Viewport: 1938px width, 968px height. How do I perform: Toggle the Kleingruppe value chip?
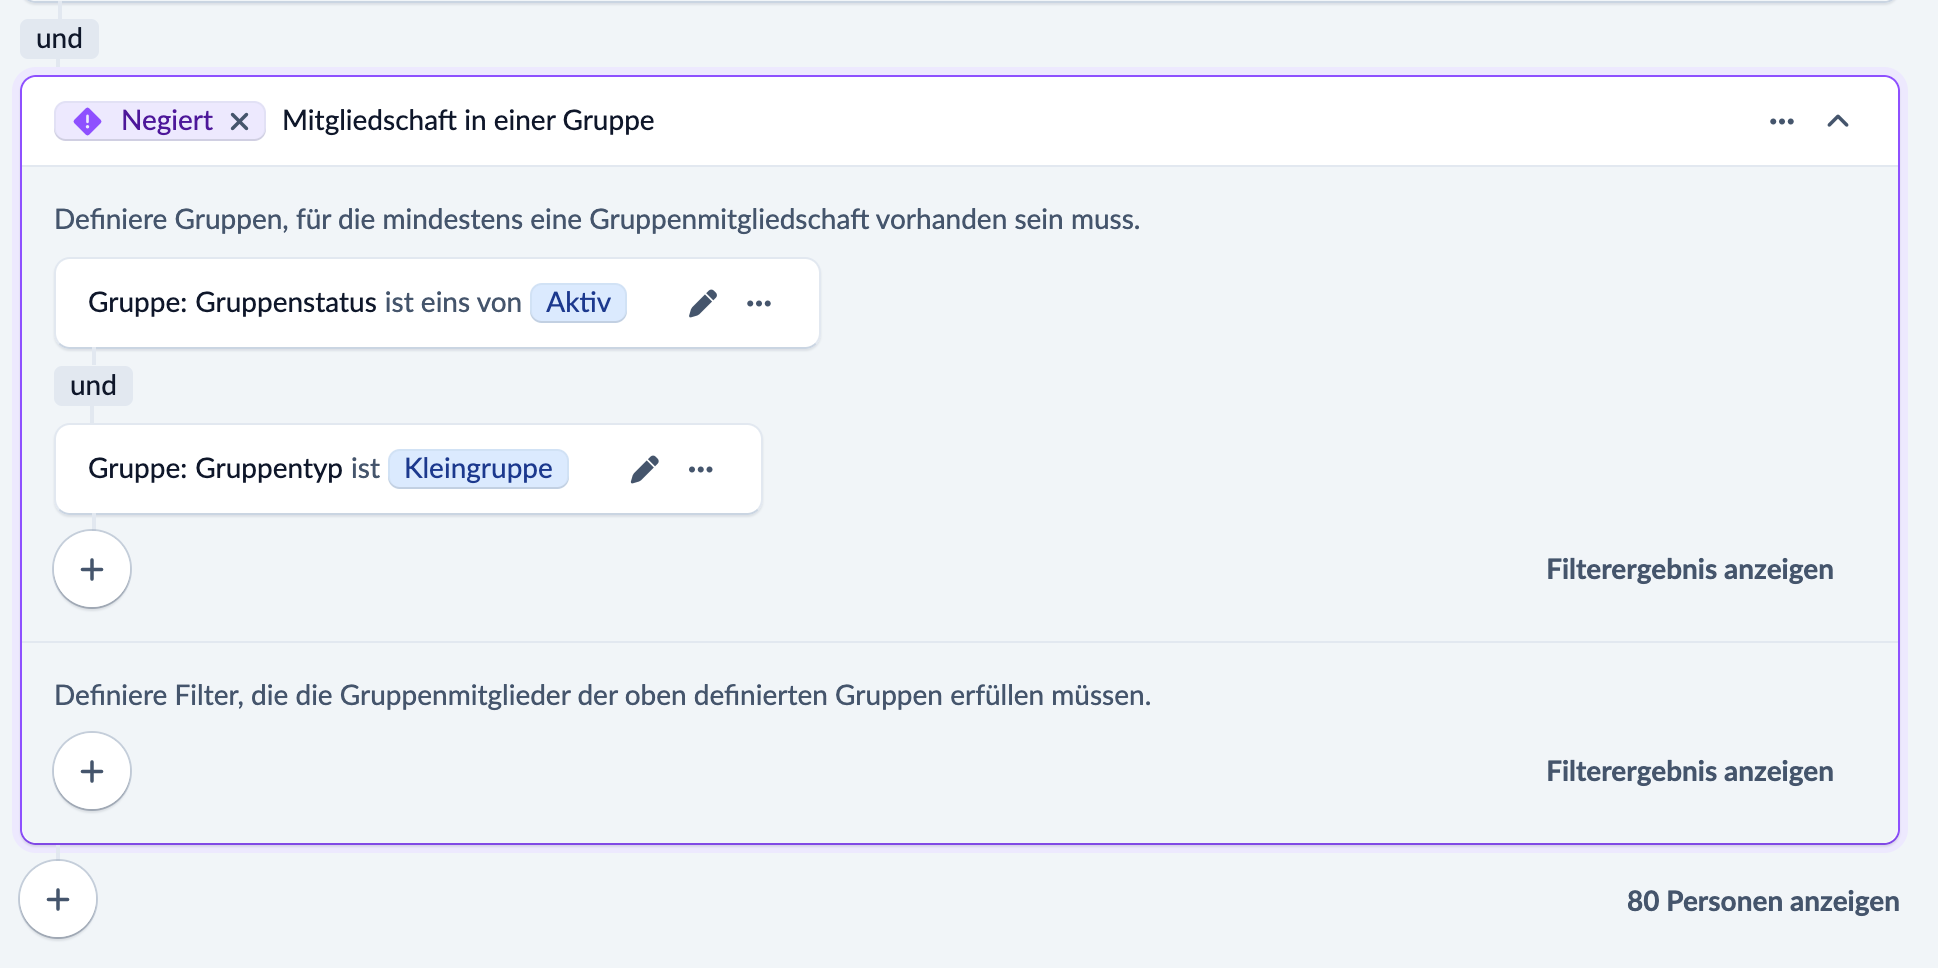click(x=478, y=468)
